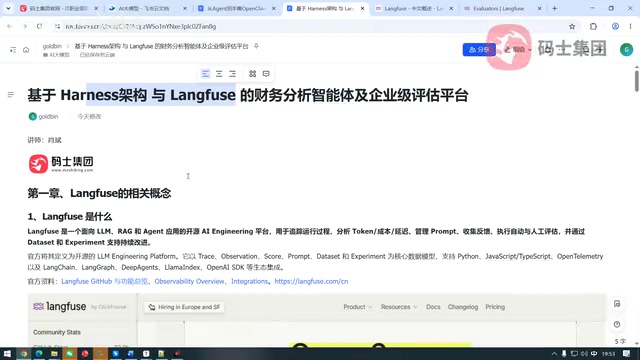Image resolution: width=640 pixels, height=360 pixels.
Task: Navigate back in the browser
Action: point(10,27)
